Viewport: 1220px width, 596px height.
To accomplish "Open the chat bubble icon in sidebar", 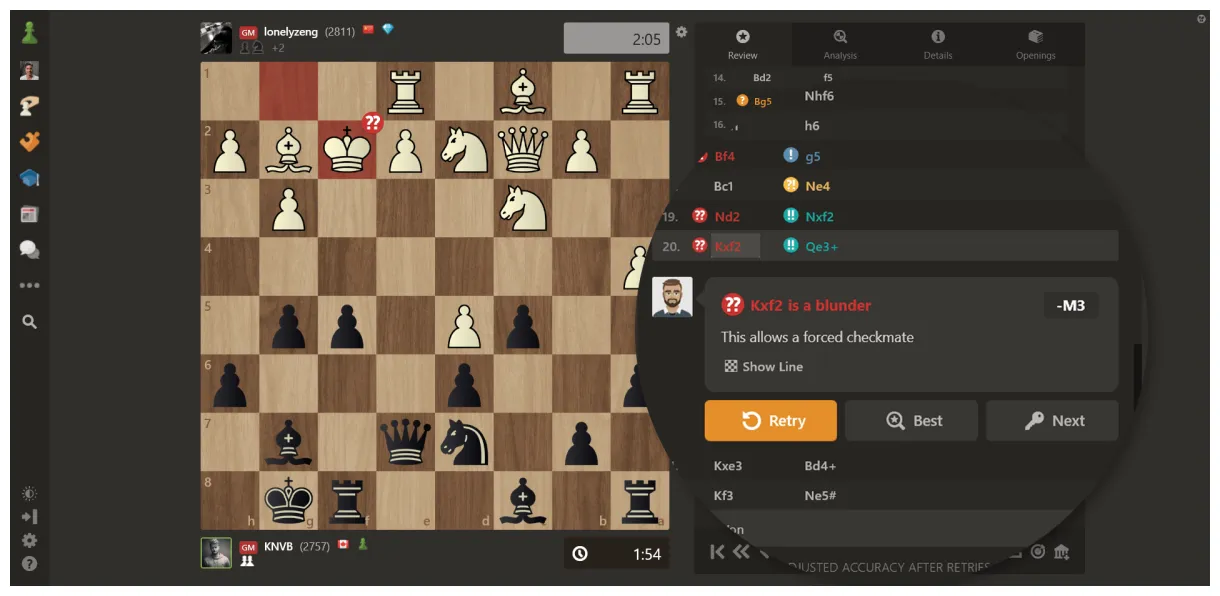I will click(x=27, y=250).
